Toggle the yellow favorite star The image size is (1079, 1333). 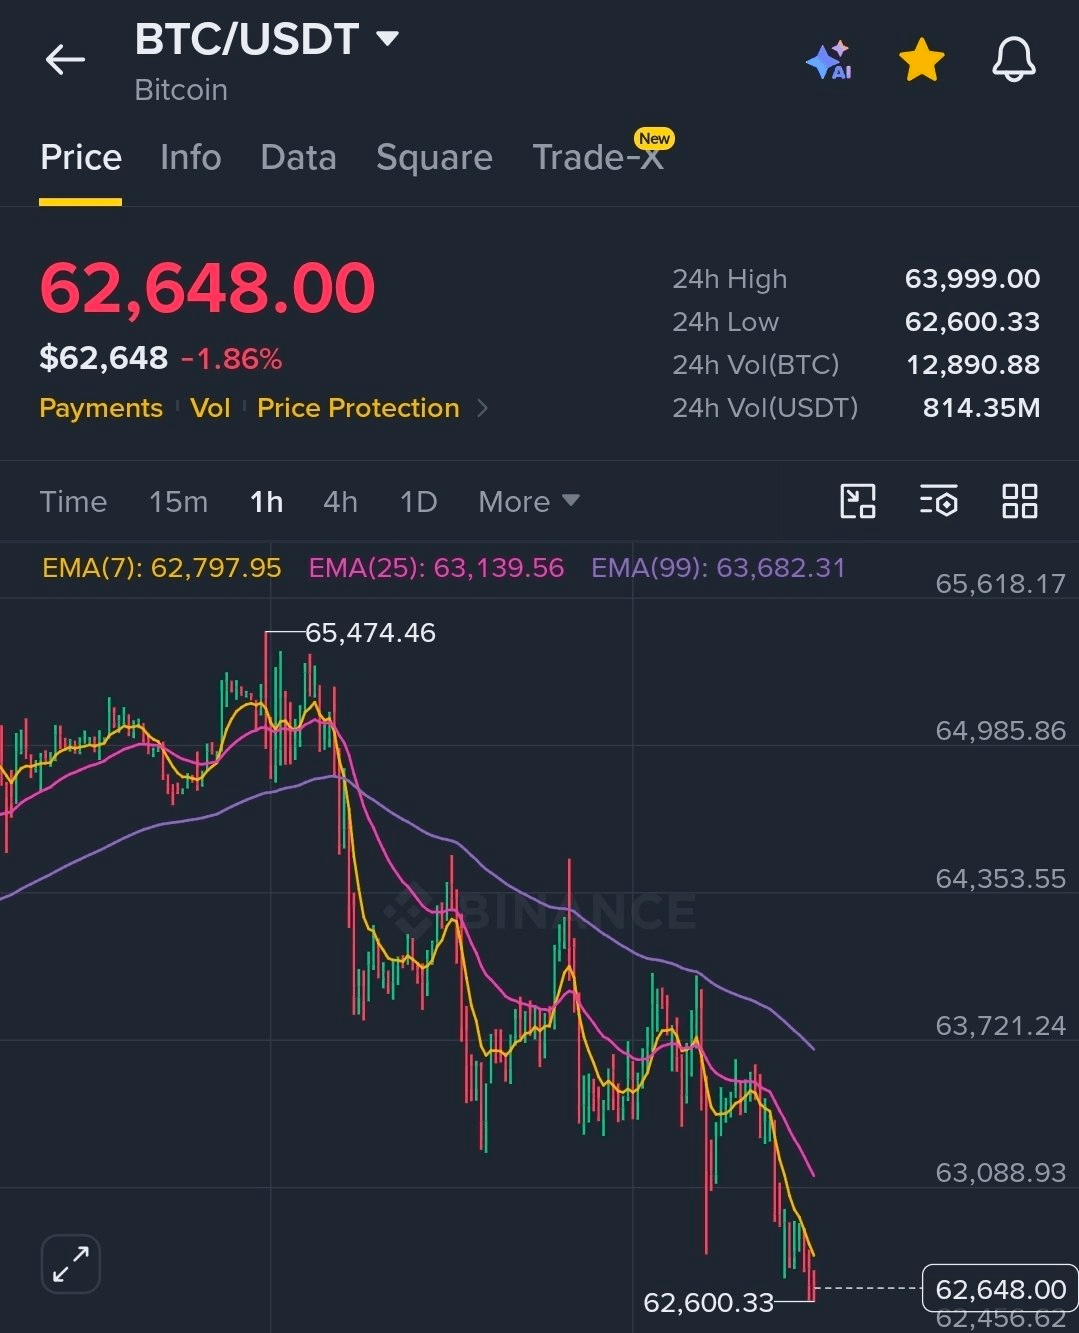(x=921, y=60)
